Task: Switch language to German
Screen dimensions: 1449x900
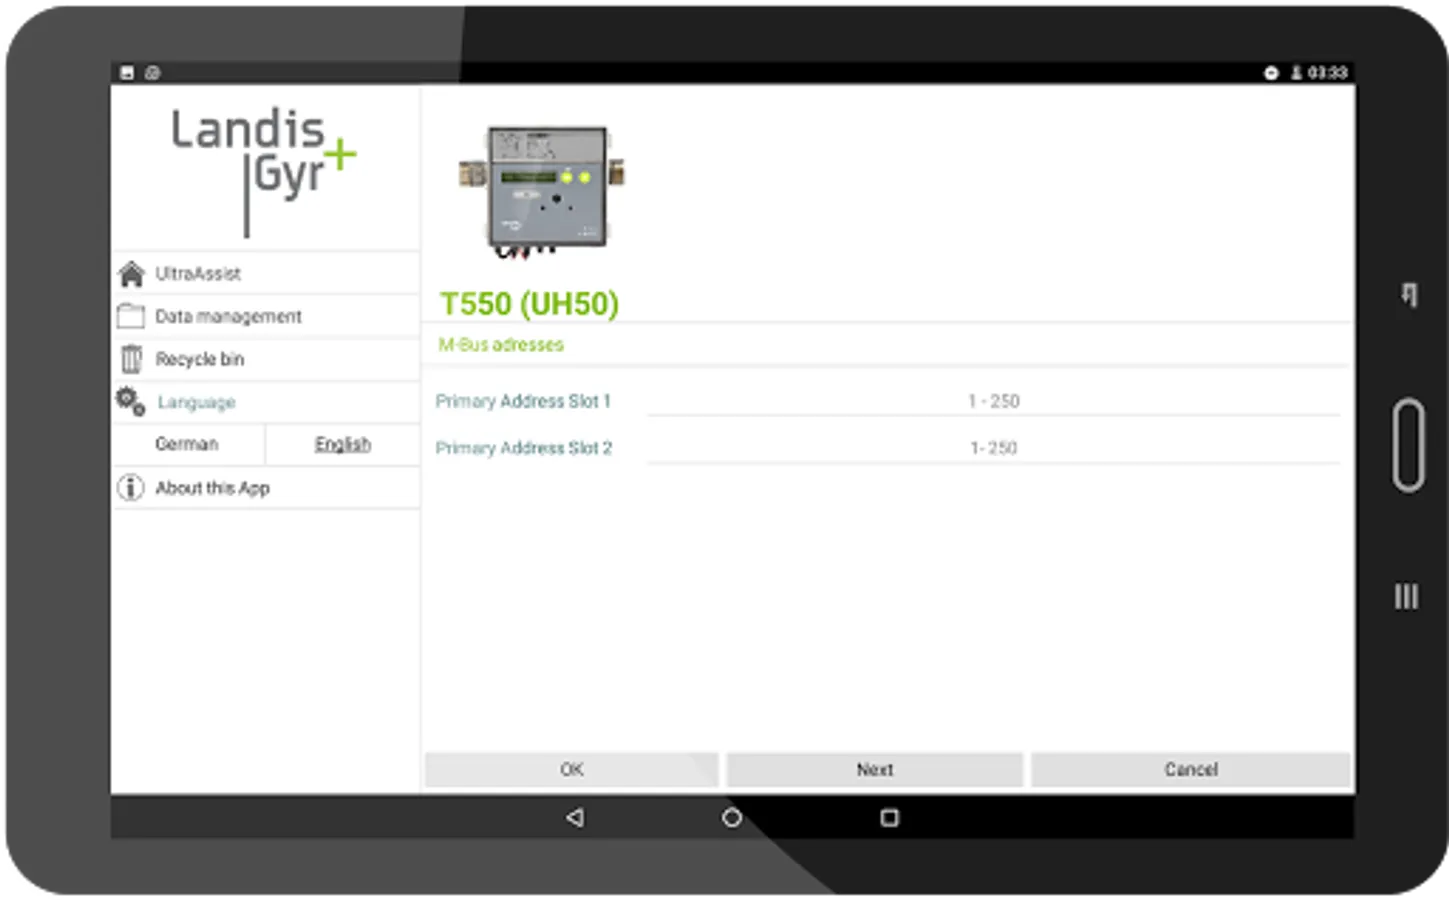Action: pos(187,444)
